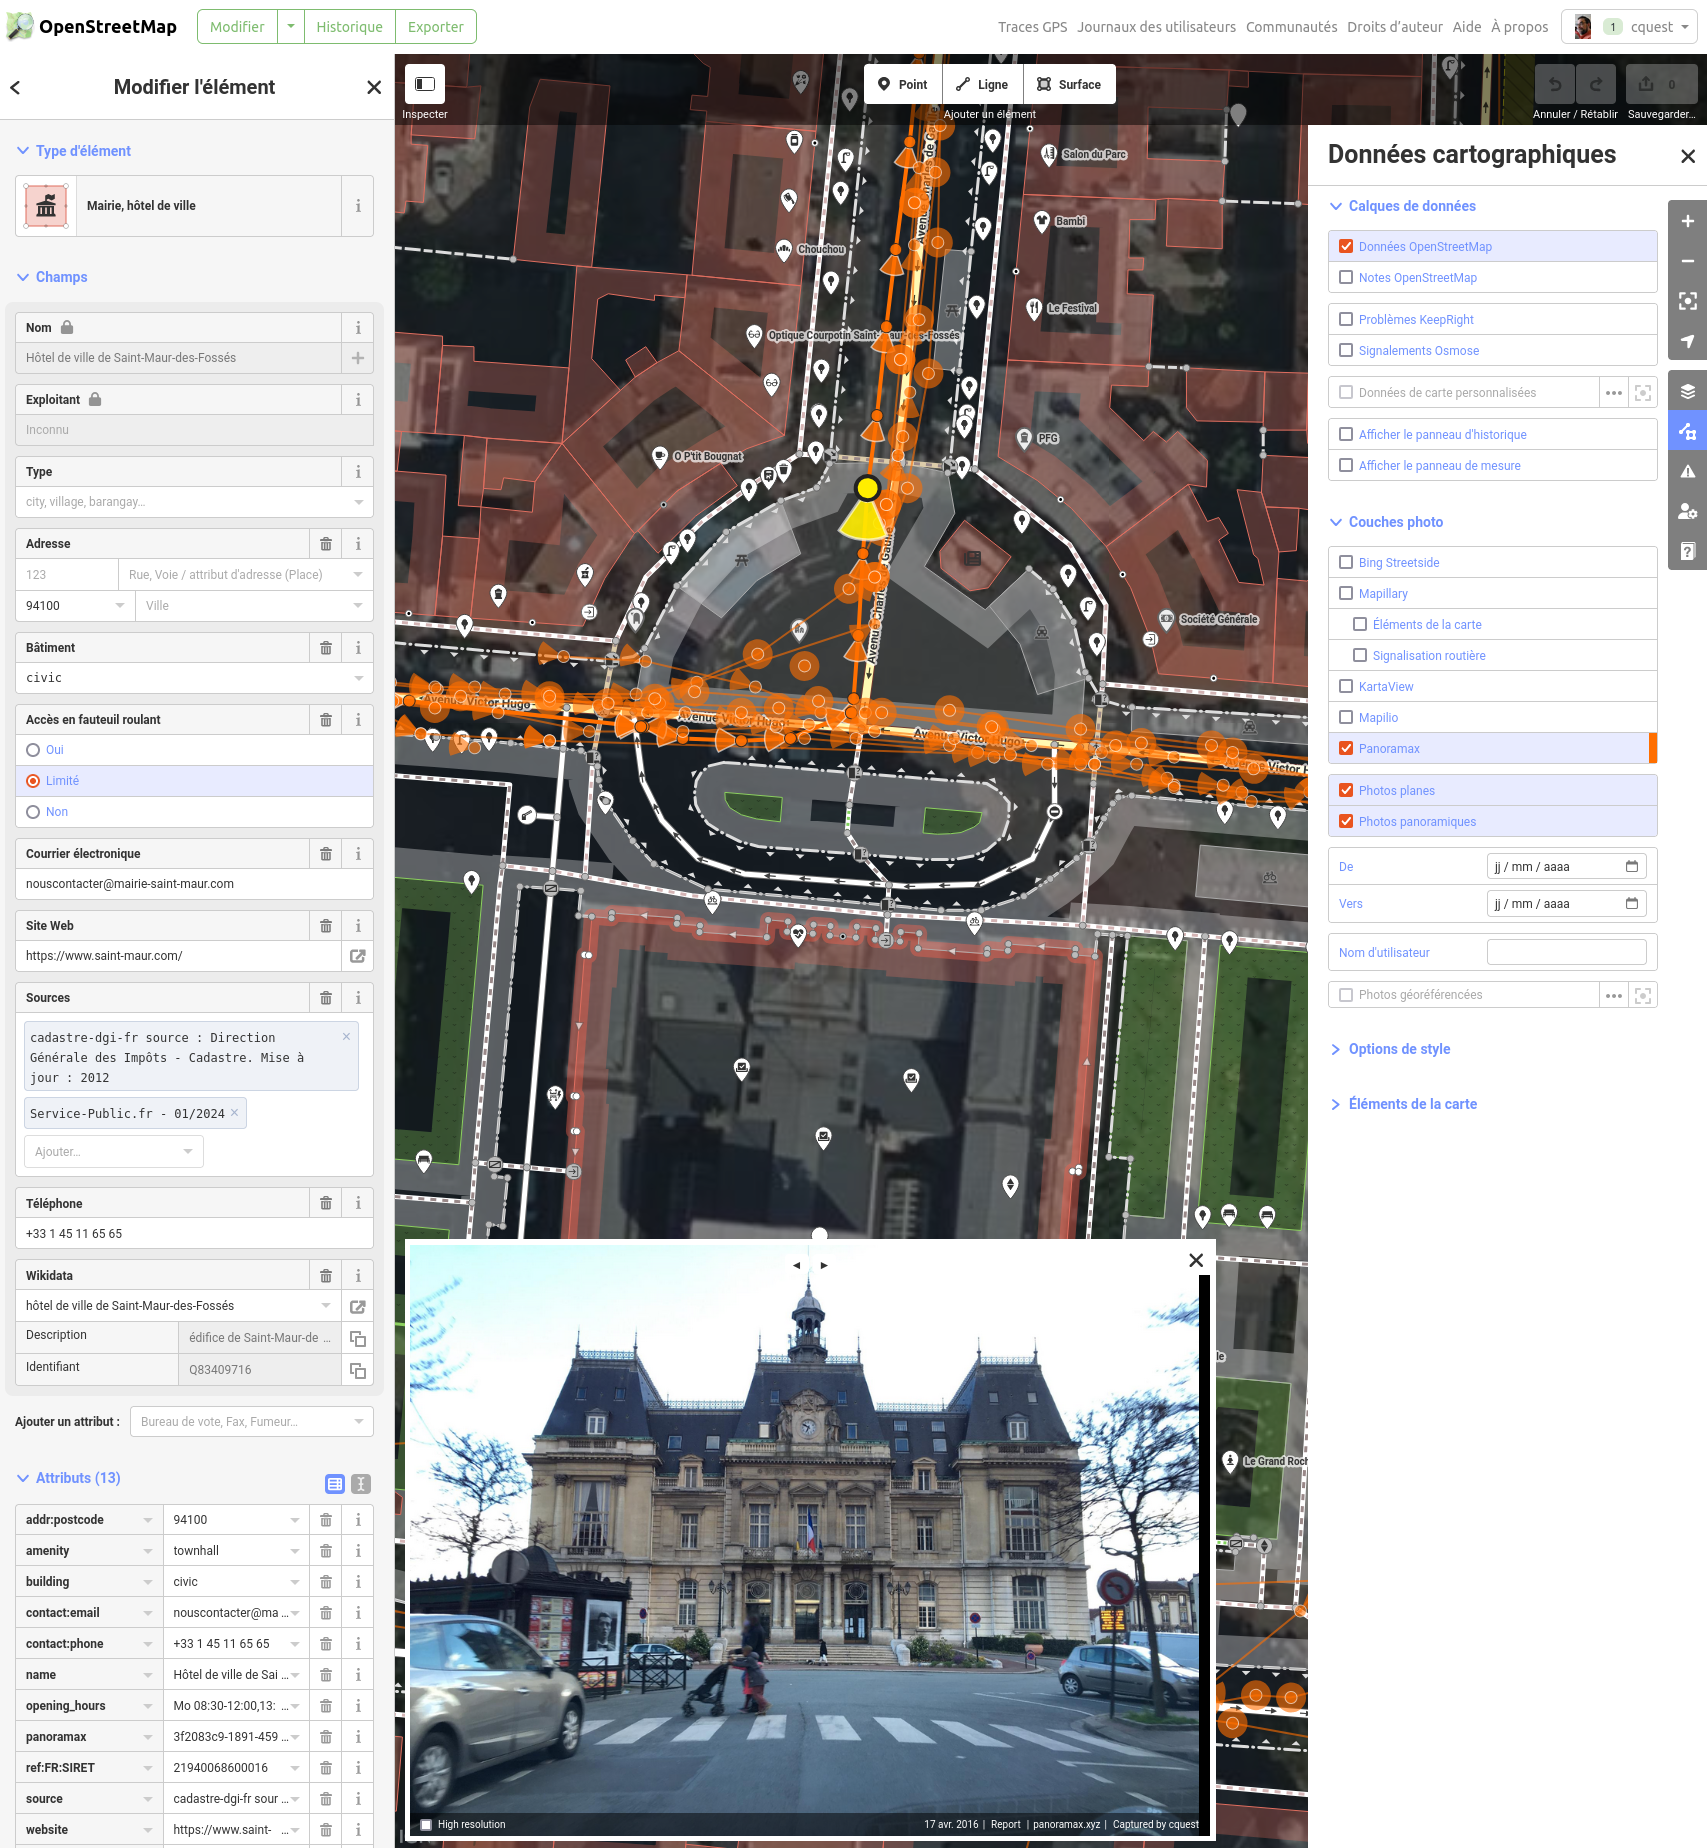Open Site Web link in new tab
The height and width of the screenshot is (1848, 1707).
click(357, 956)
